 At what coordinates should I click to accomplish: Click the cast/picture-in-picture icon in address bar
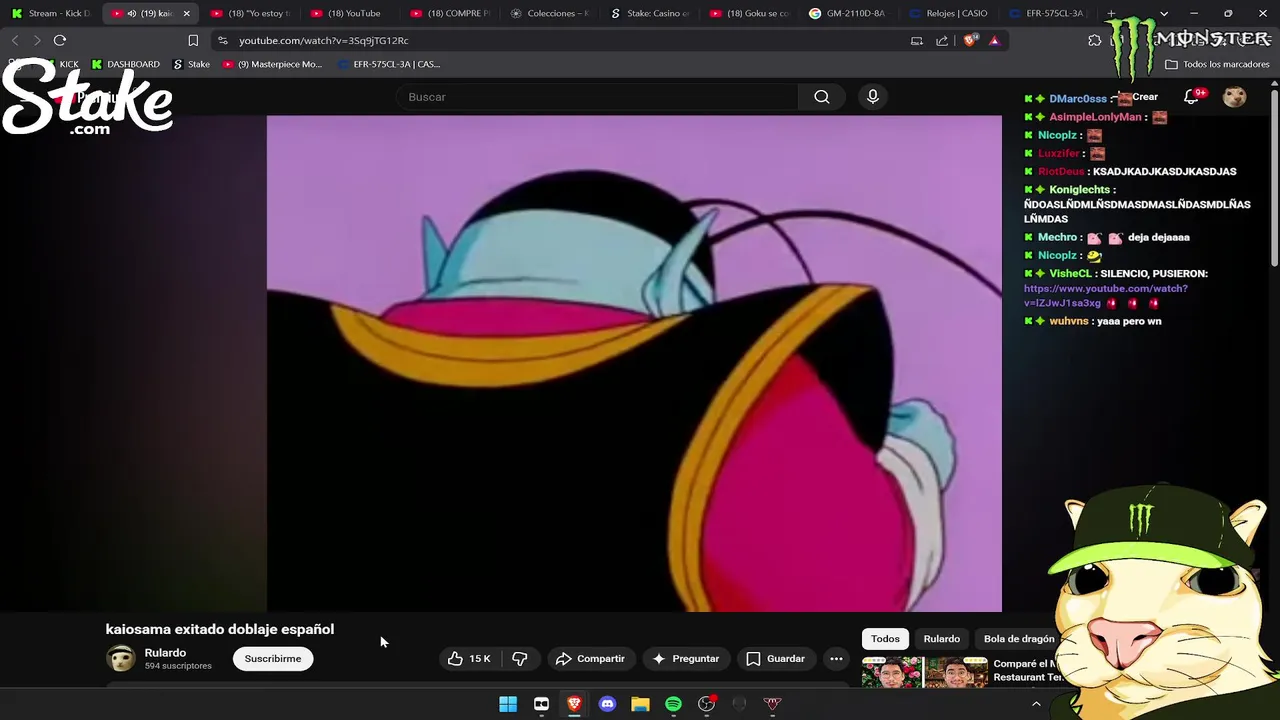917,41
